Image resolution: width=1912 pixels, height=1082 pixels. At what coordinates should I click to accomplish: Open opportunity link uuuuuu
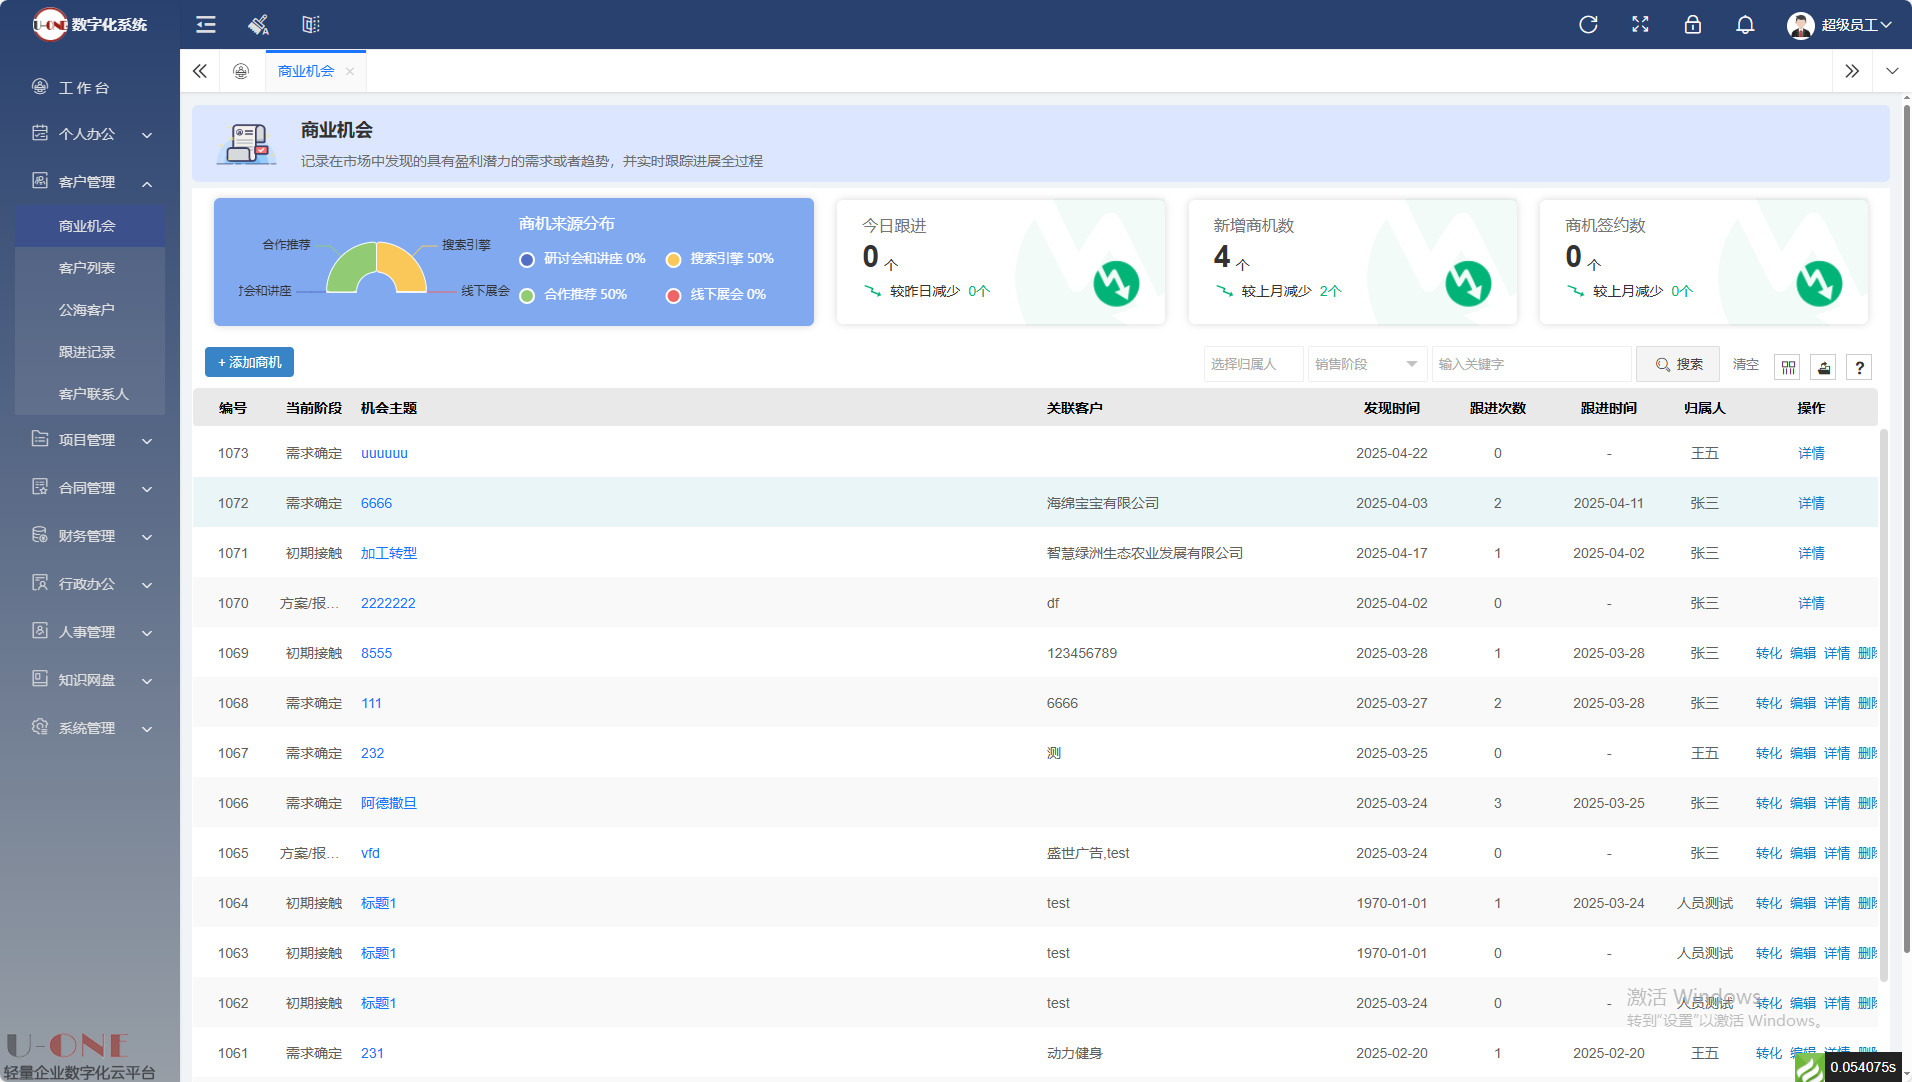point(384,453)
